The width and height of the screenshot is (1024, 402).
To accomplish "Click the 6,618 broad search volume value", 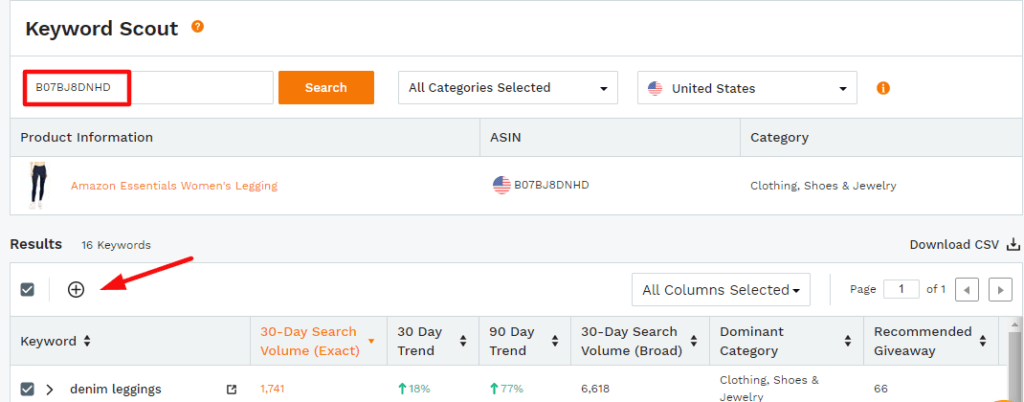I will (x=594, y=390).
